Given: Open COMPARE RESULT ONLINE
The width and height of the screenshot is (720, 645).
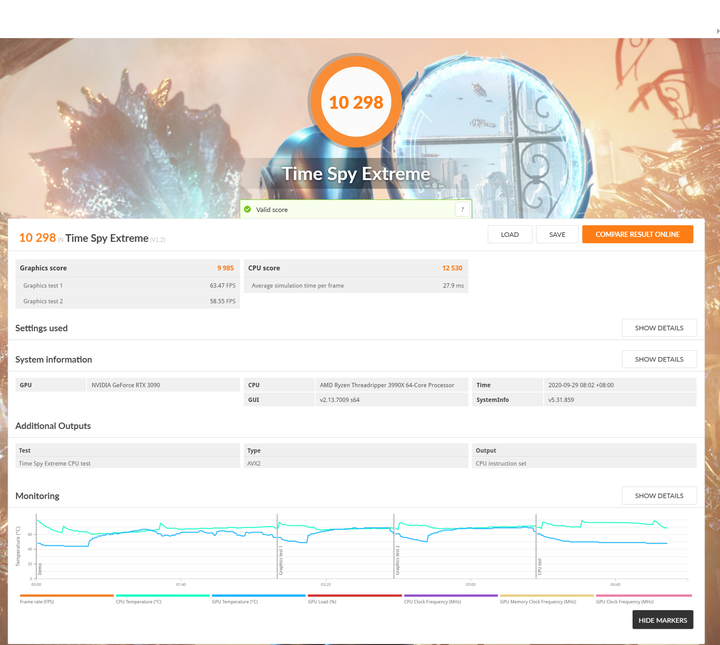Looking at the screenshot, I should 637,234.
